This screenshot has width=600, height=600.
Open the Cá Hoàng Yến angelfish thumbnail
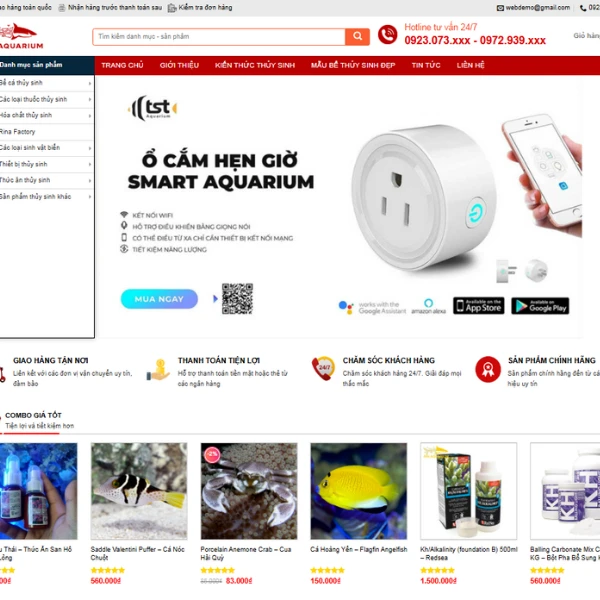click(x=359, y=491)
